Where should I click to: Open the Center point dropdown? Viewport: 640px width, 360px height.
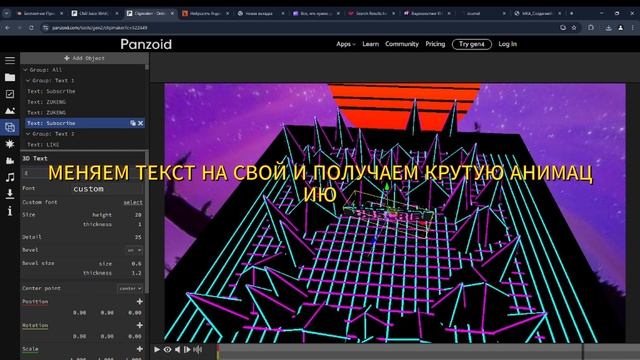tap(130, 288)
